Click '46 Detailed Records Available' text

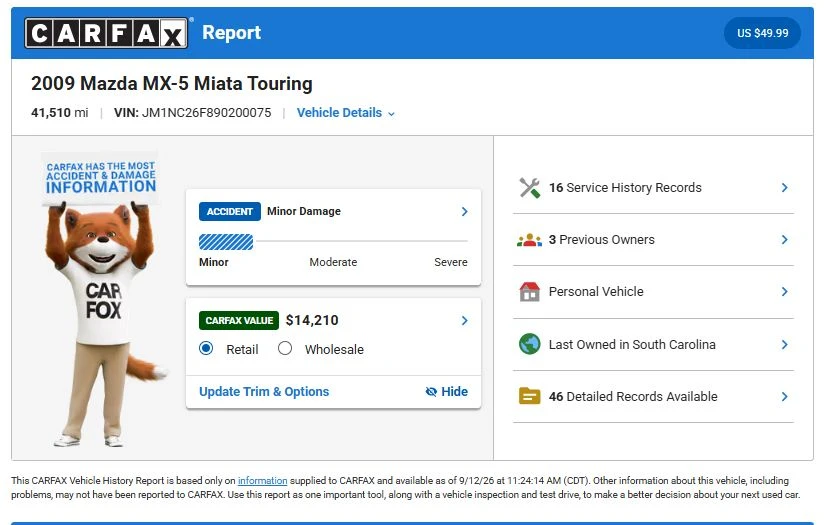(633, 396)
